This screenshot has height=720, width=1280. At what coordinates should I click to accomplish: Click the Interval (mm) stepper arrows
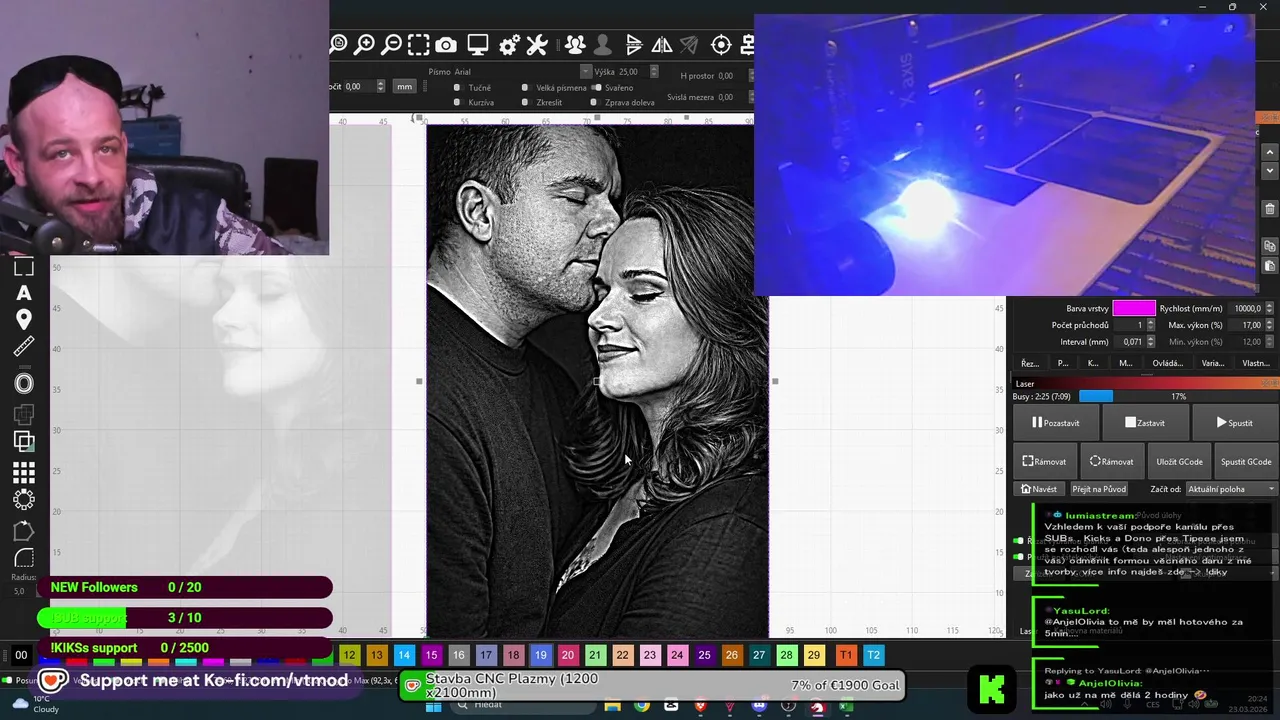click(1150, 341)
